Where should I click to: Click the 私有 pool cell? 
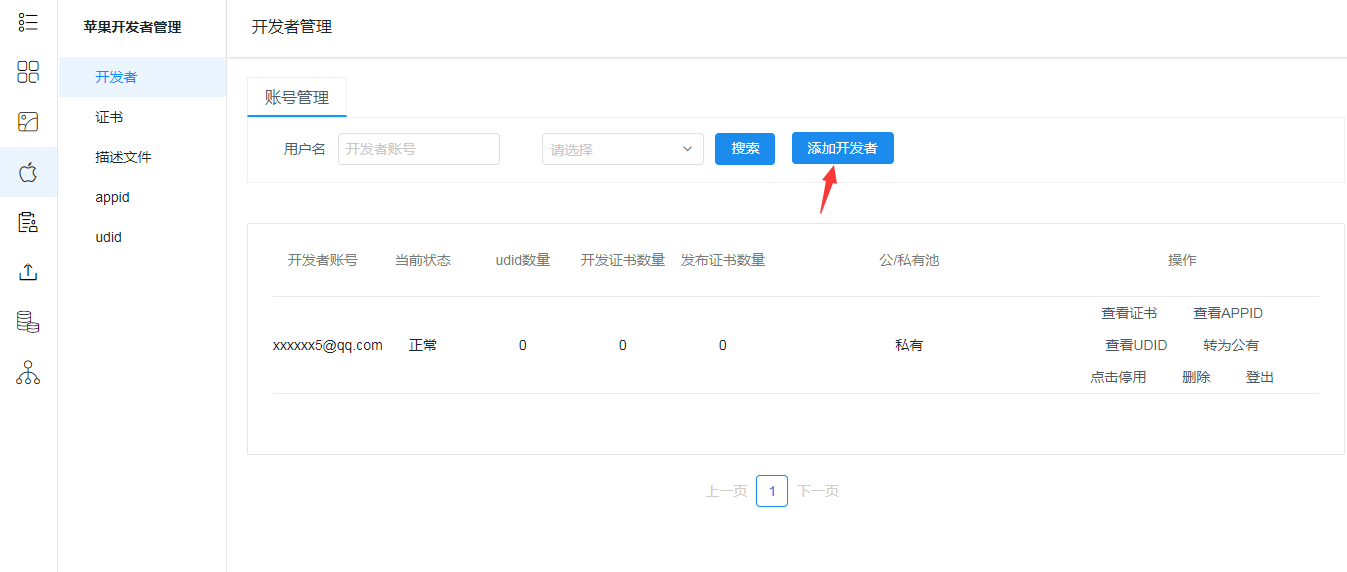(909, 345)
